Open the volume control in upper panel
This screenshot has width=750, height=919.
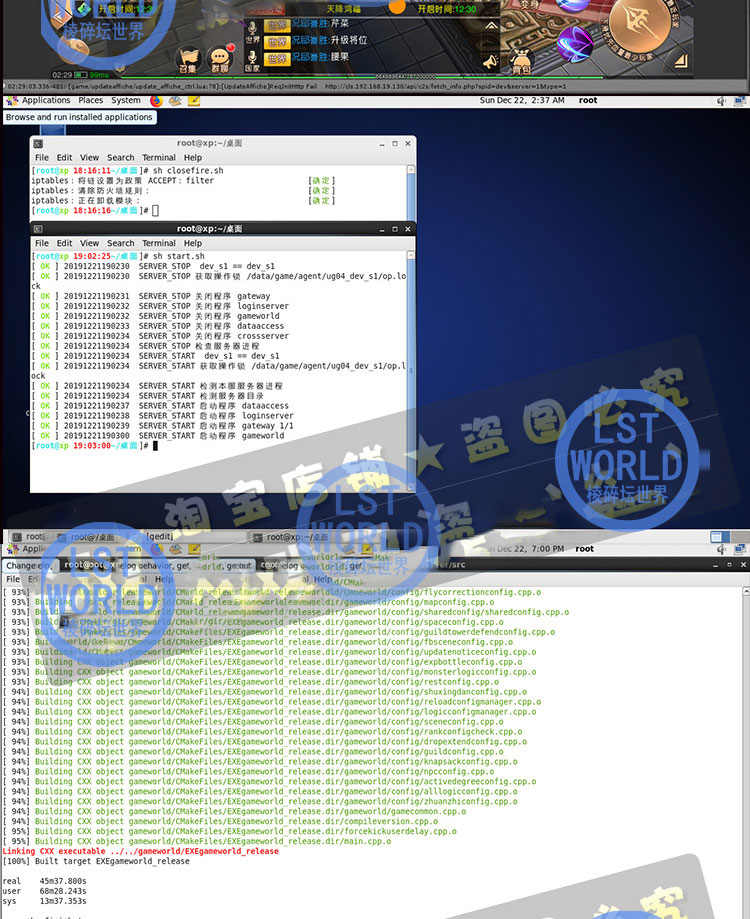click(x=721, y=101)
